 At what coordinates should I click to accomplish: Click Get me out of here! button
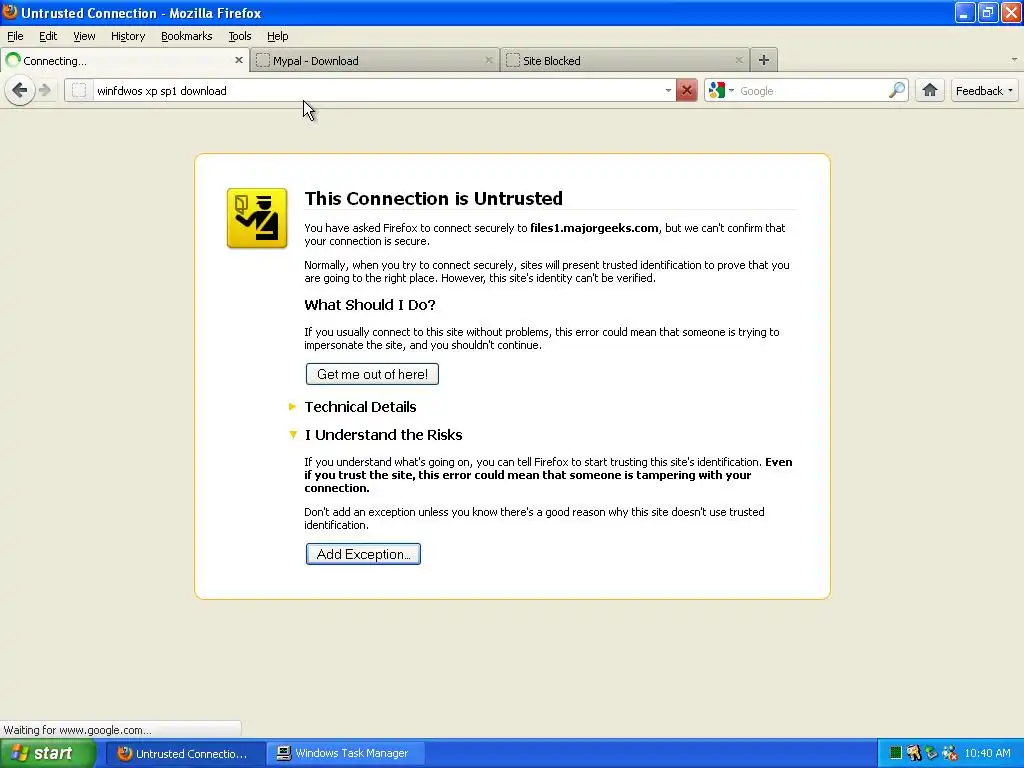(372, 374)
